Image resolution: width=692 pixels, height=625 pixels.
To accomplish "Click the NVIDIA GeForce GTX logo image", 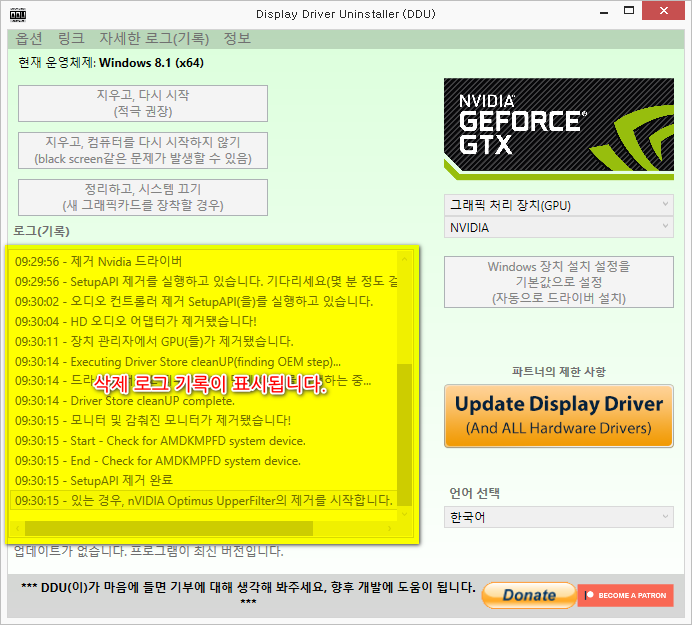I will [559, 129].
